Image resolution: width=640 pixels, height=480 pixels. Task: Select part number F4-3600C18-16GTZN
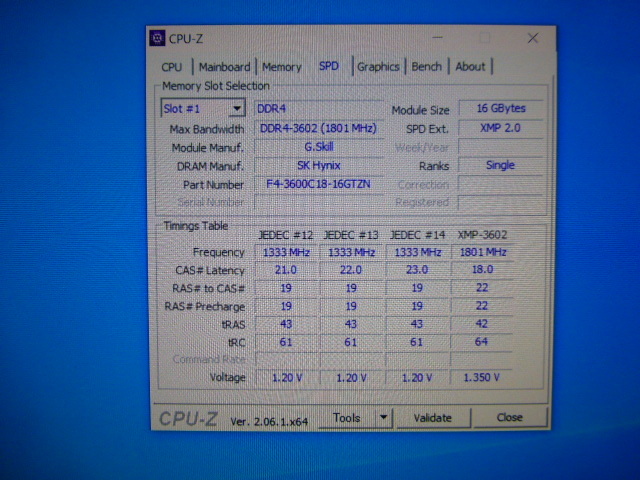pyautogui.click(x=318, y=184)
